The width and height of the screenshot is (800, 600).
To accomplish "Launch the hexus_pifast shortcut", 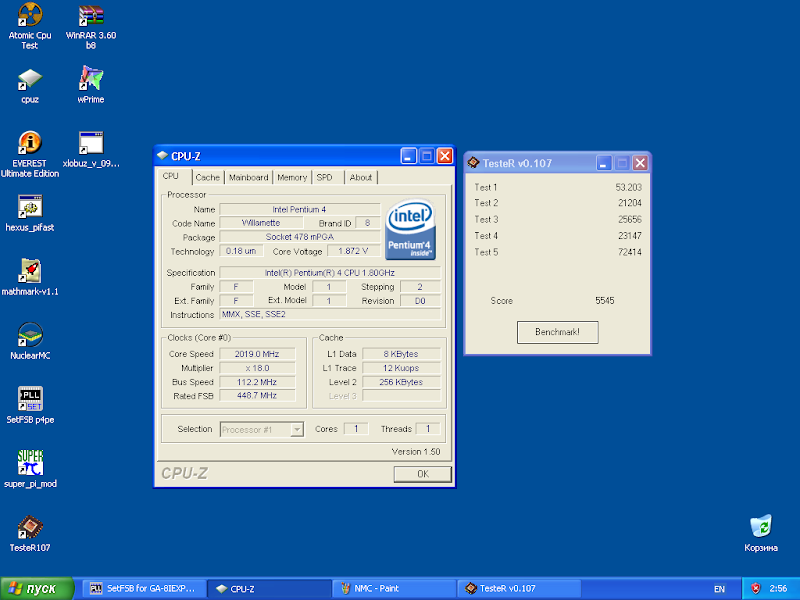I will coord(29,207).
